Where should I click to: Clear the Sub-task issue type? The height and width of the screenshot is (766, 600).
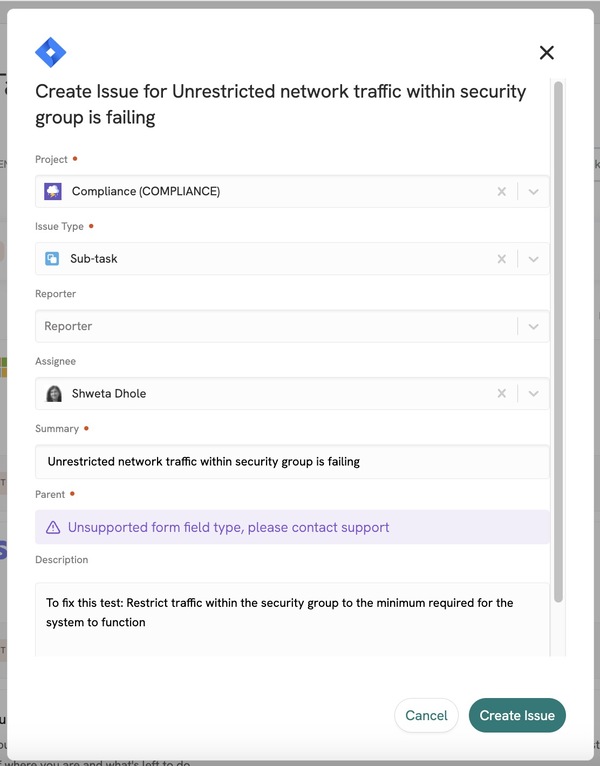pyautogui.click(x=501, y=259)
